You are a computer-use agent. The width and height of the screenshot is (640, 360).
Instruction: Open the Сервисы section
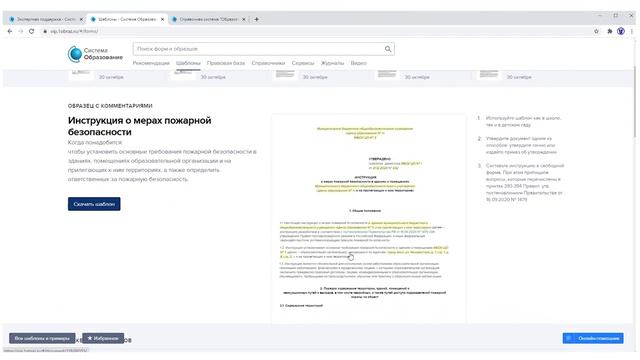click(x=303, y=63)
